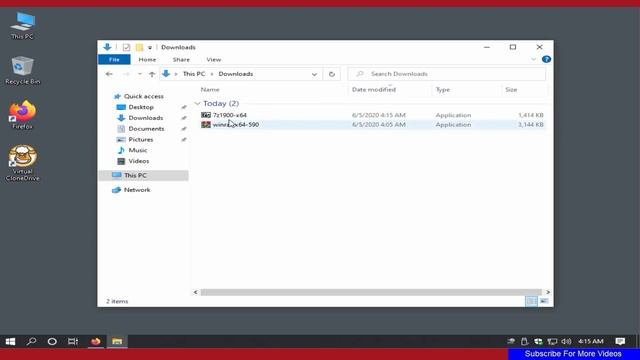
Task: Click the New folder quick access toolbar icon
Action: pos(139,47)
